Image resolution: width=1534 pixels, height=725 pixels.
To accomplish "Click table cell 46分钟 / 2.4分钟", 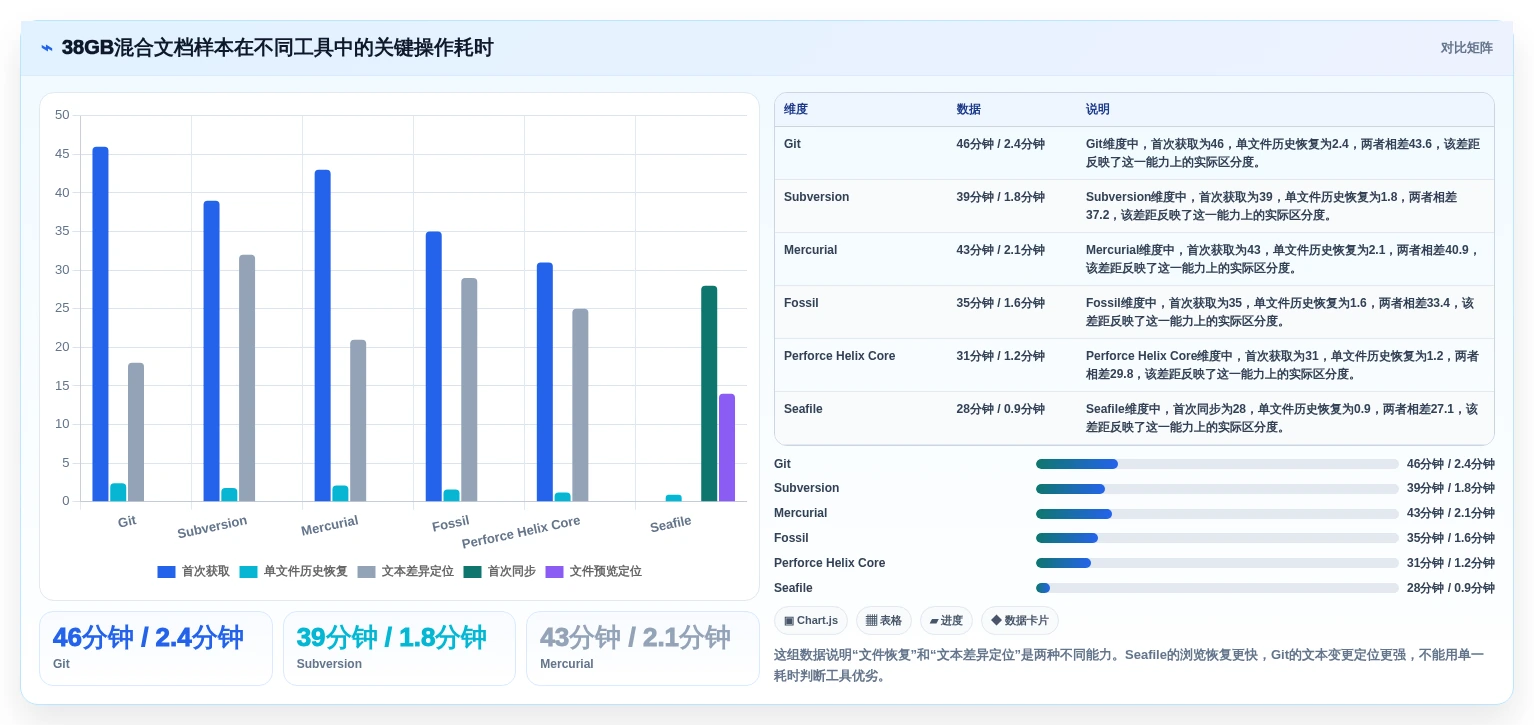I will point(1001,144).
